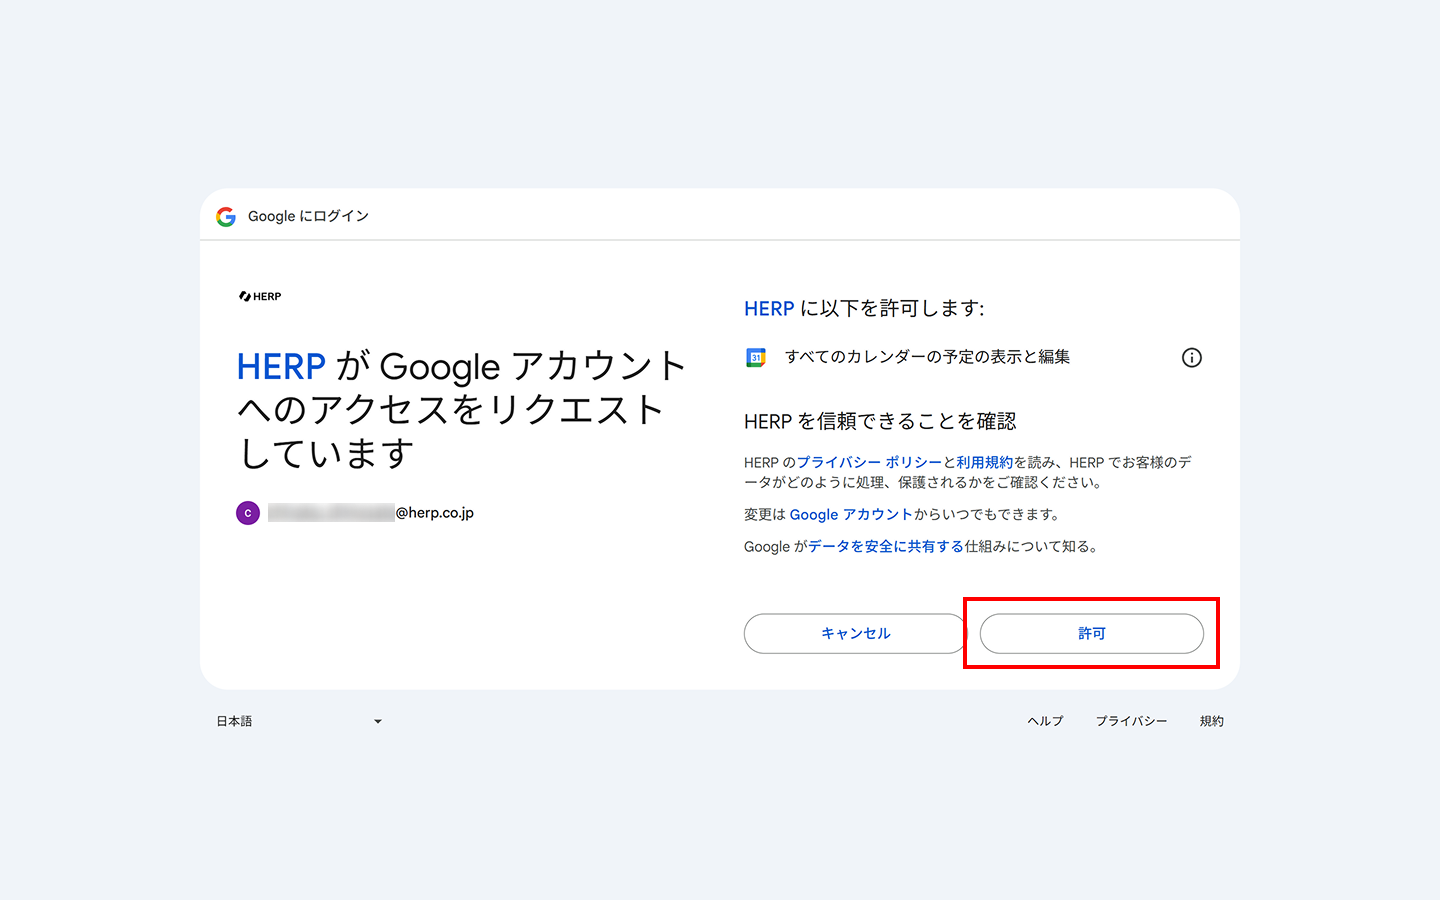Click the Google Calendar icon
The width and height of the screenshot is (1440, 900).
(x=756, y=357)
